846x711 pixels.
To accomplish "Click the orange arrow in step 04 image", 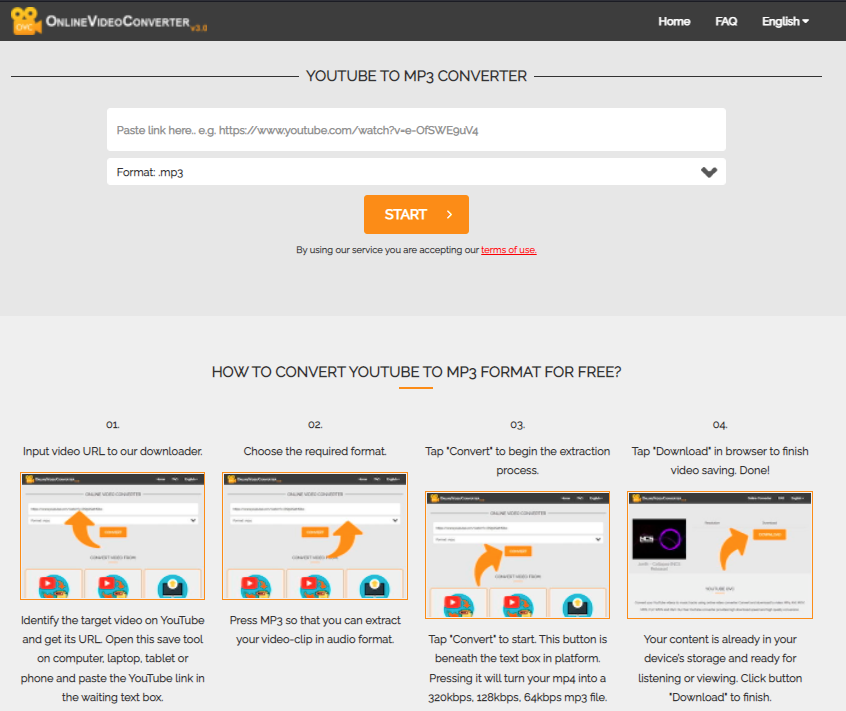I will click(x=734, y=549).
